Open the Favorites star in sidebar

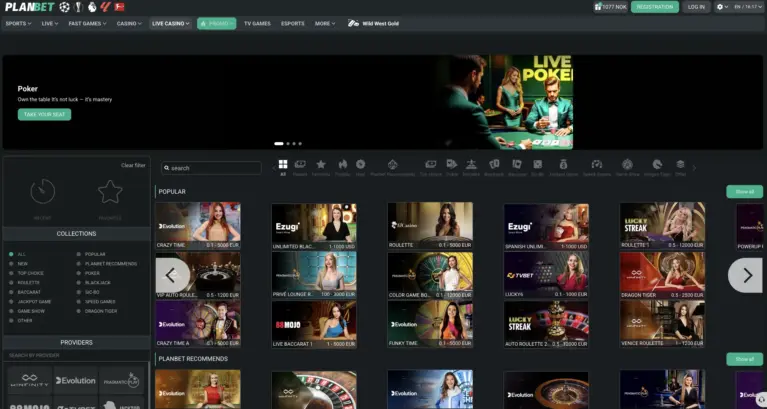pos(110,191)
